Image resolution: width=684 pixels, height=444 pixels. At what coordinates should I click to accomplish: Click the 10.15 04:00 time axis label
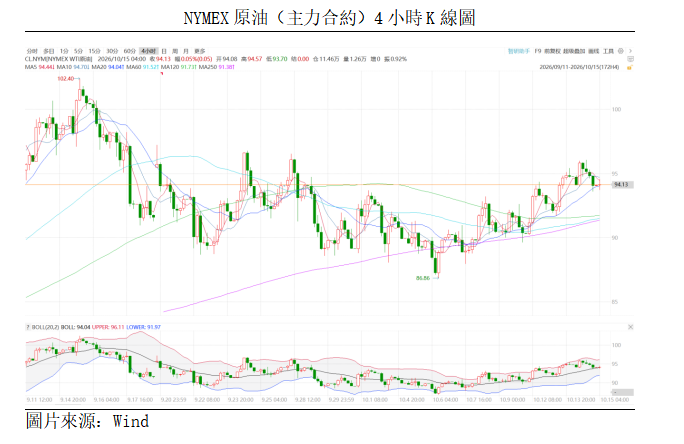point(615,400)
